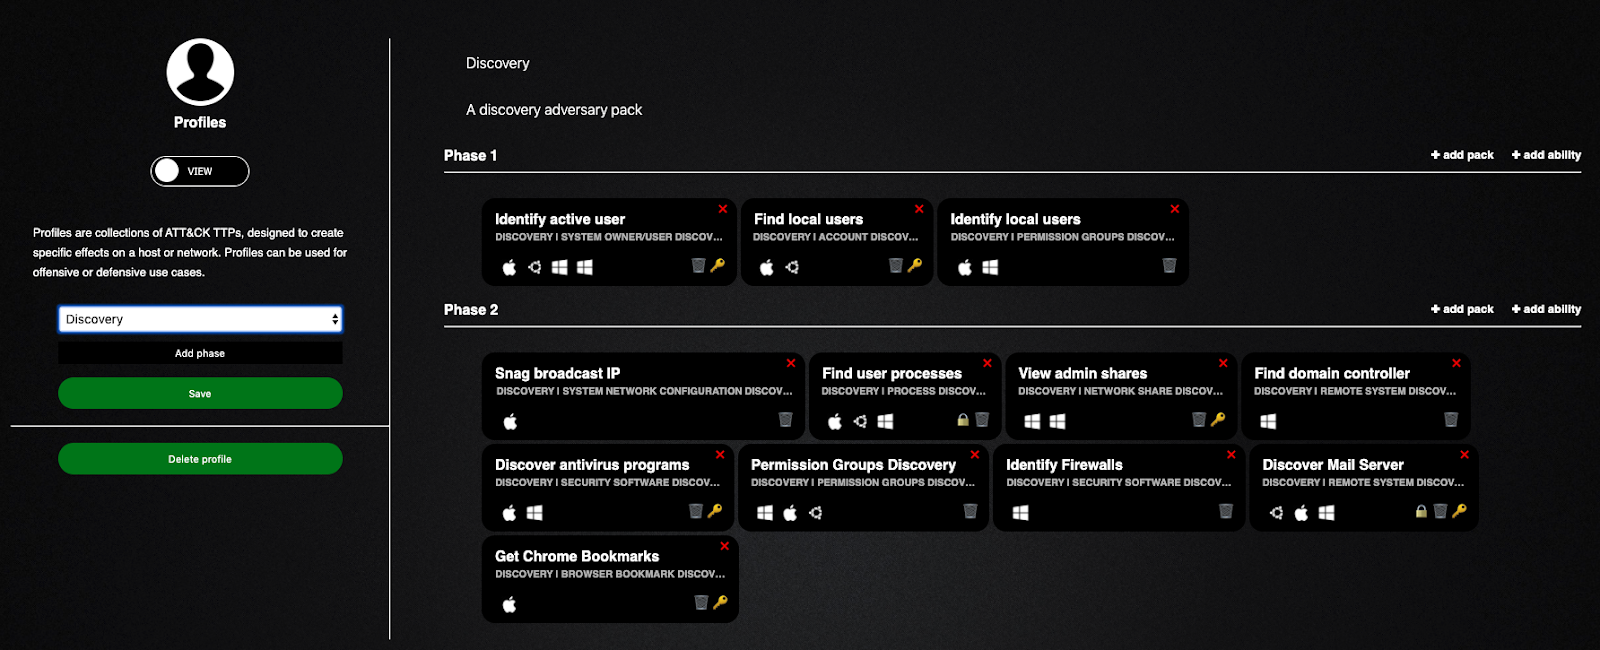1600x650 pixels.
Task: Click add ability link in Phase 2
Action: [1546, 309]
